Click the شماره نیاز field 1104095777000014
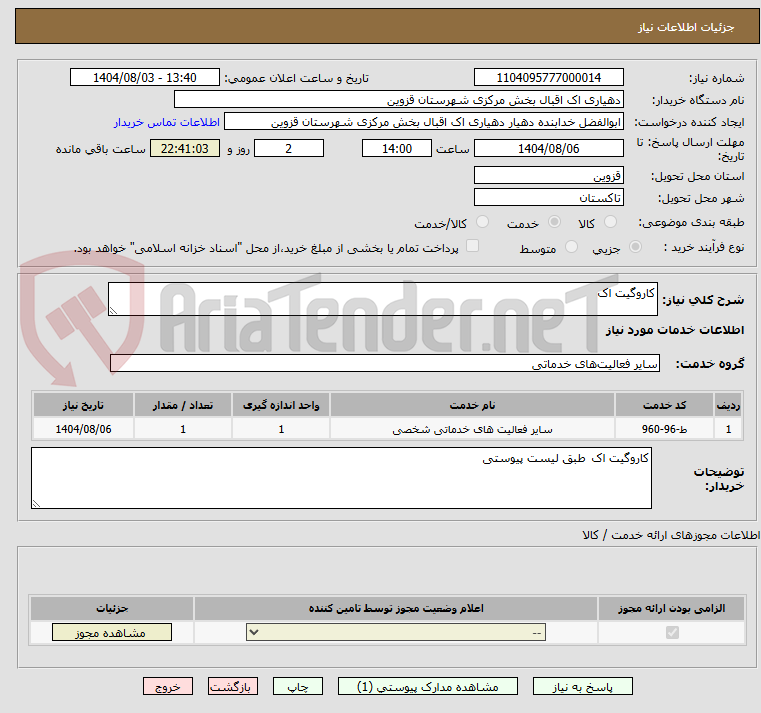 point(548,78)
